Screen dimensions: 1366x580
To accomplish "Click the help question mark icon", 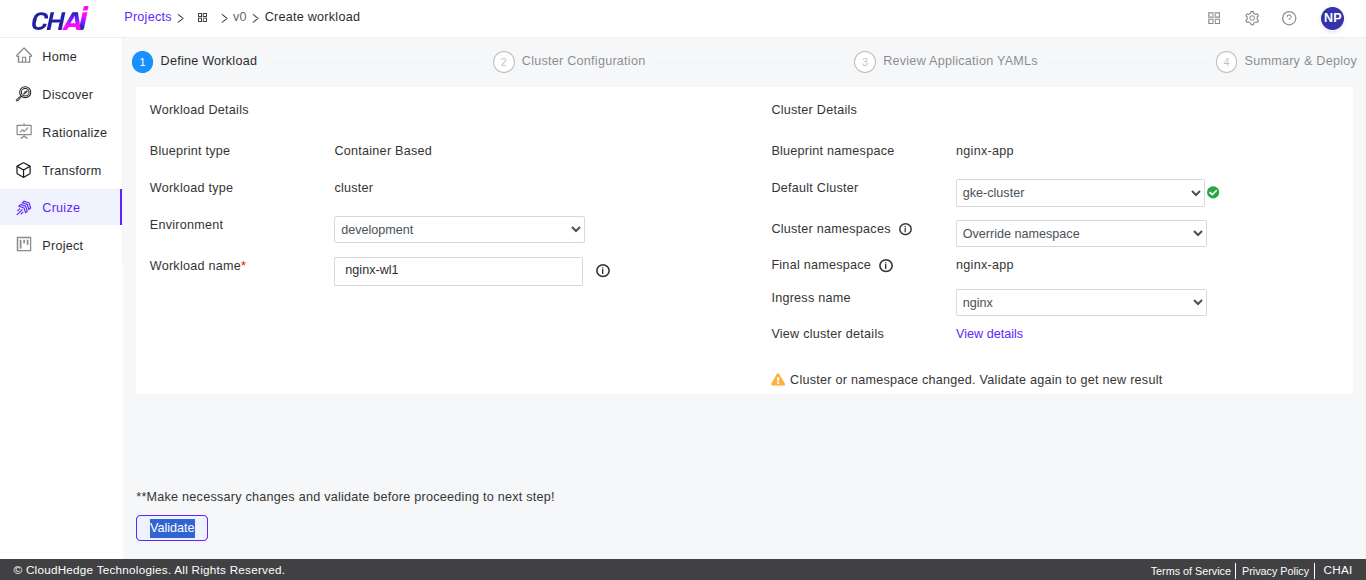I will click(x=1289, y=18).
